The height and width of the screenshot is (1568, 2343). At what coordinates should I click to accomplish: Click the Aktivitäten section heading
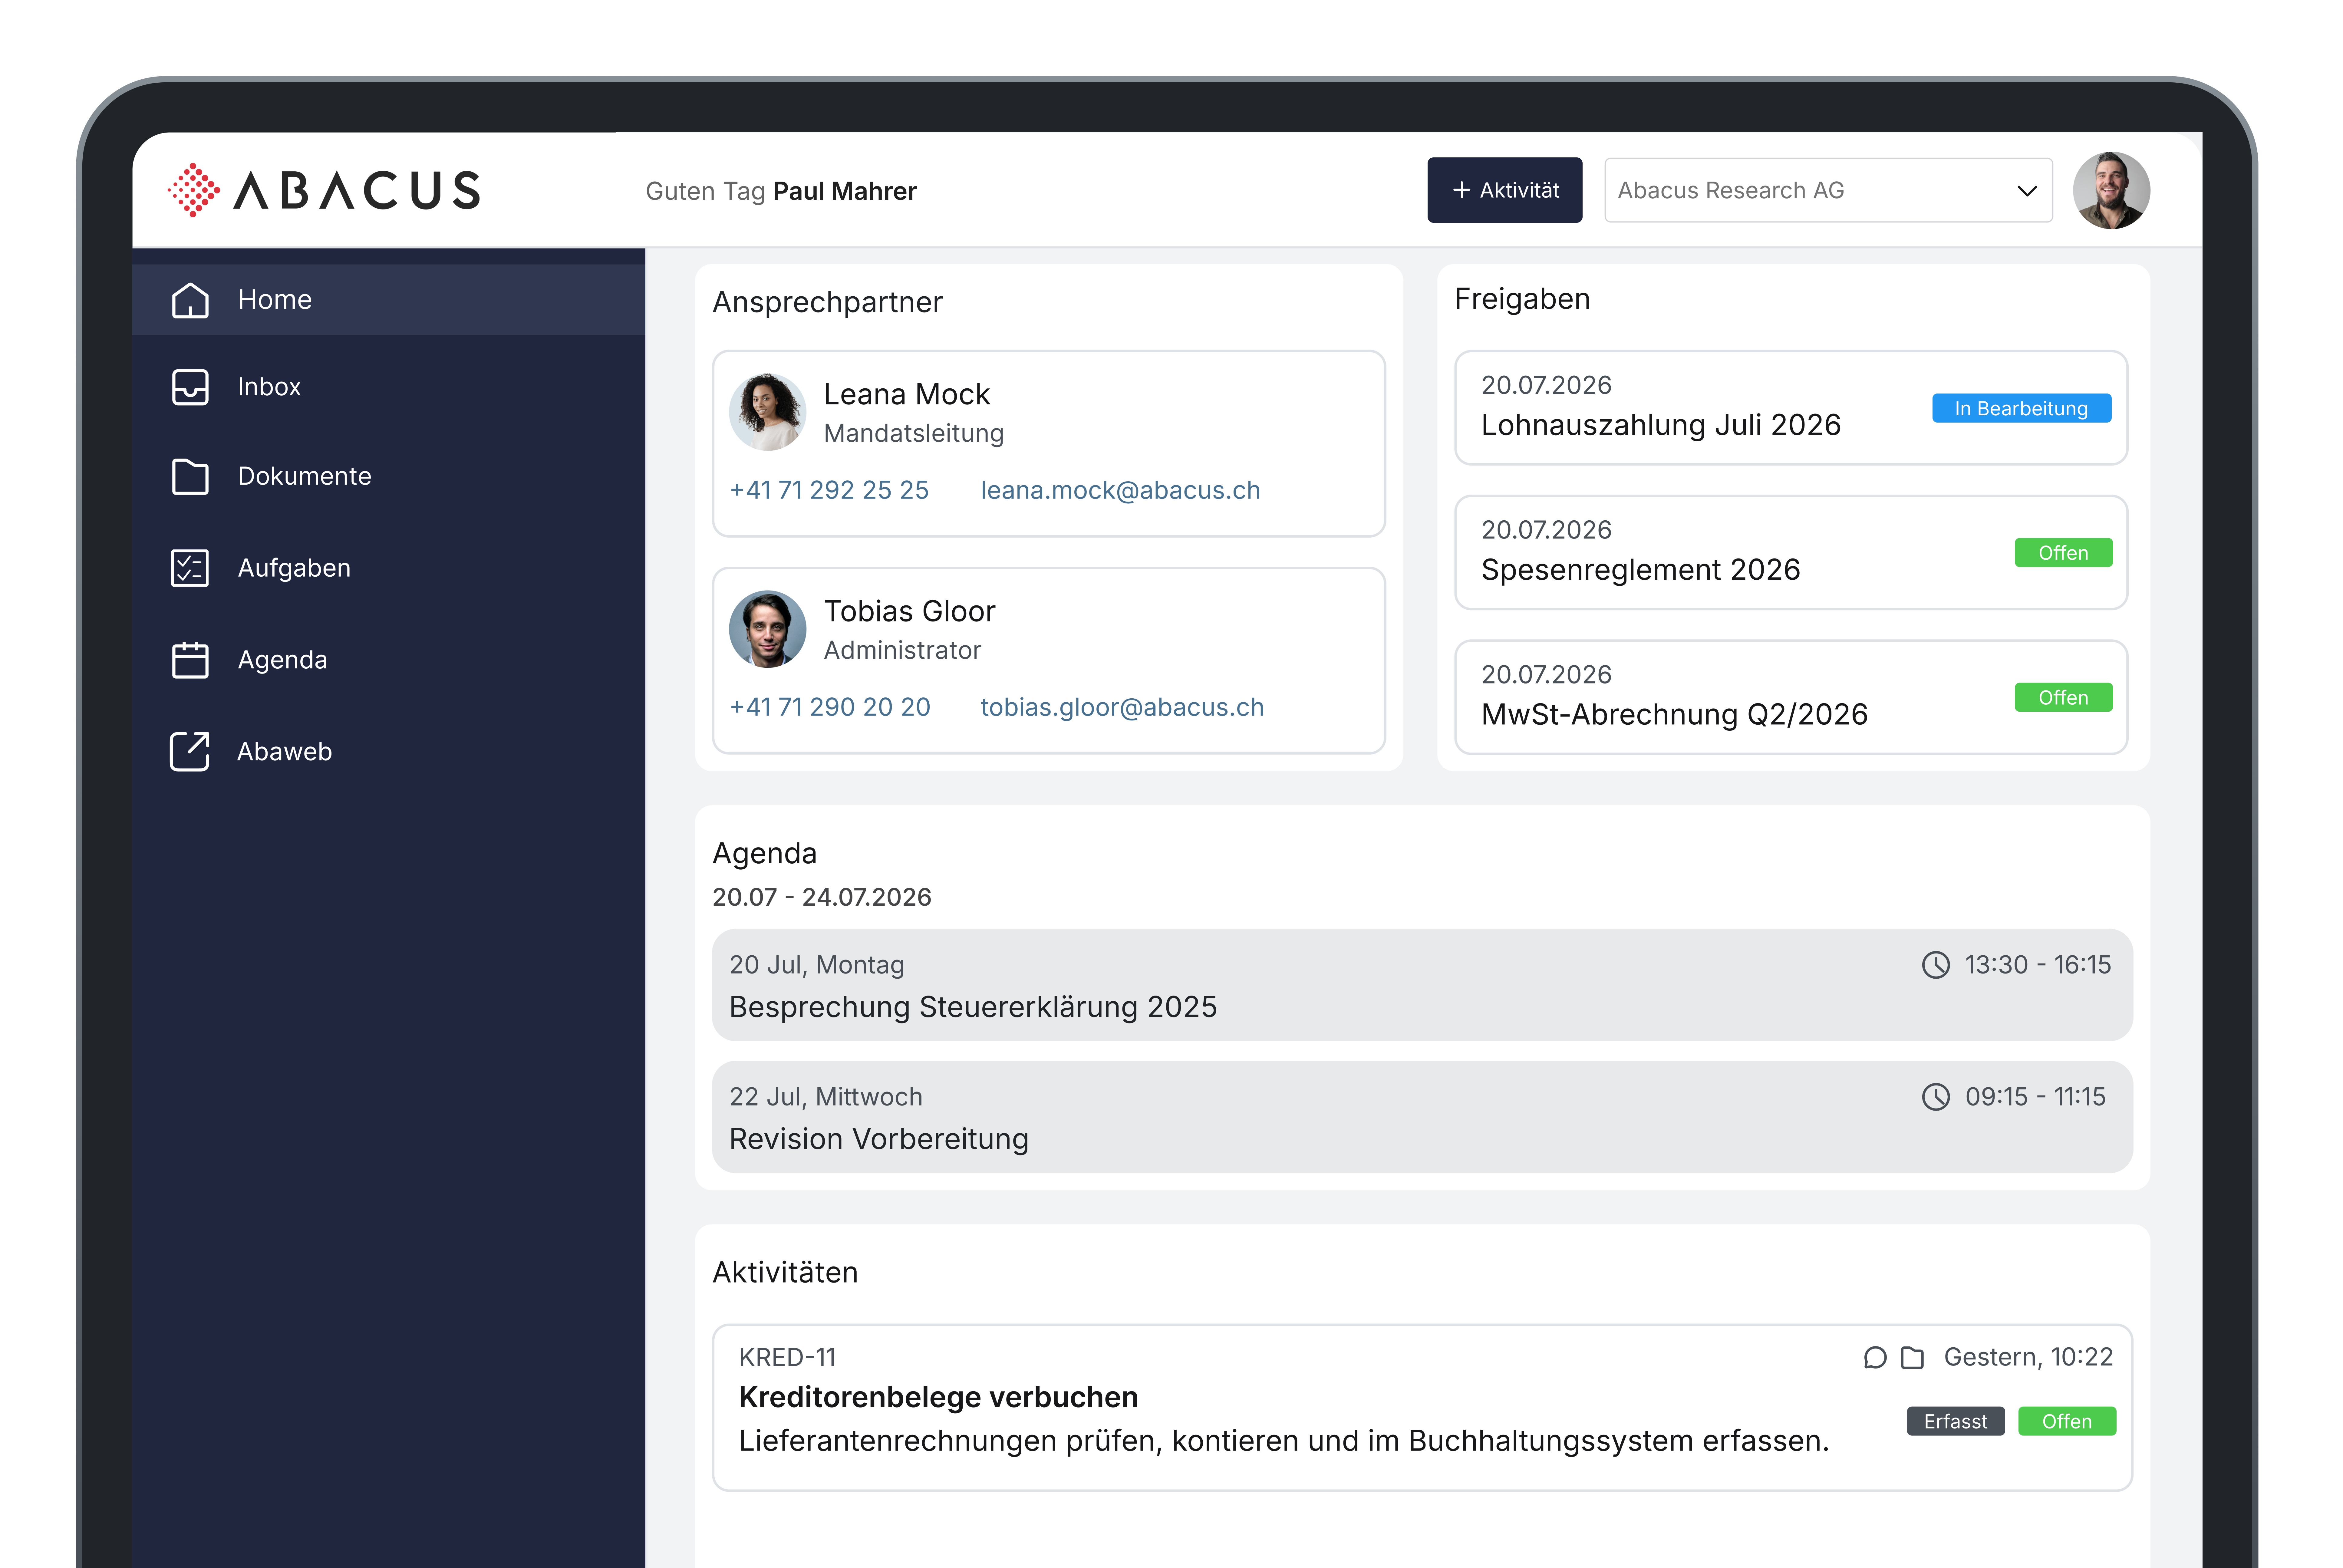click(785, 1272)
